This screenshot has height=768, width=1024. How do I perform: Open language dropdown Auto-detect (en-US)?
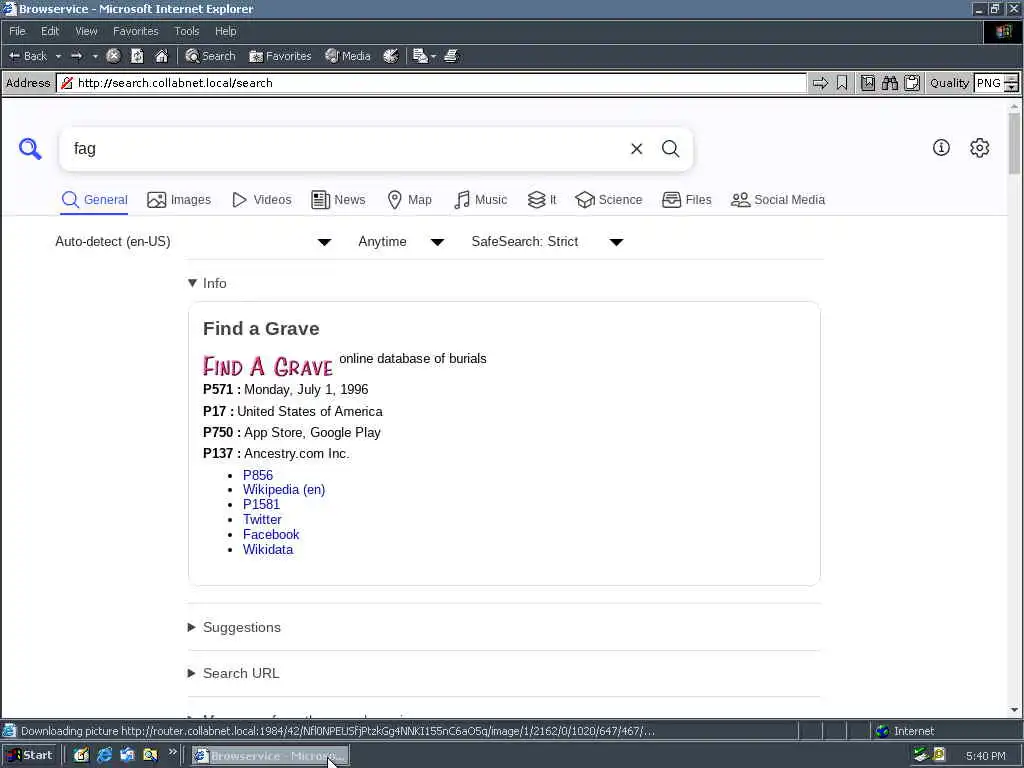pyautogui.click(x=193, y=242)
